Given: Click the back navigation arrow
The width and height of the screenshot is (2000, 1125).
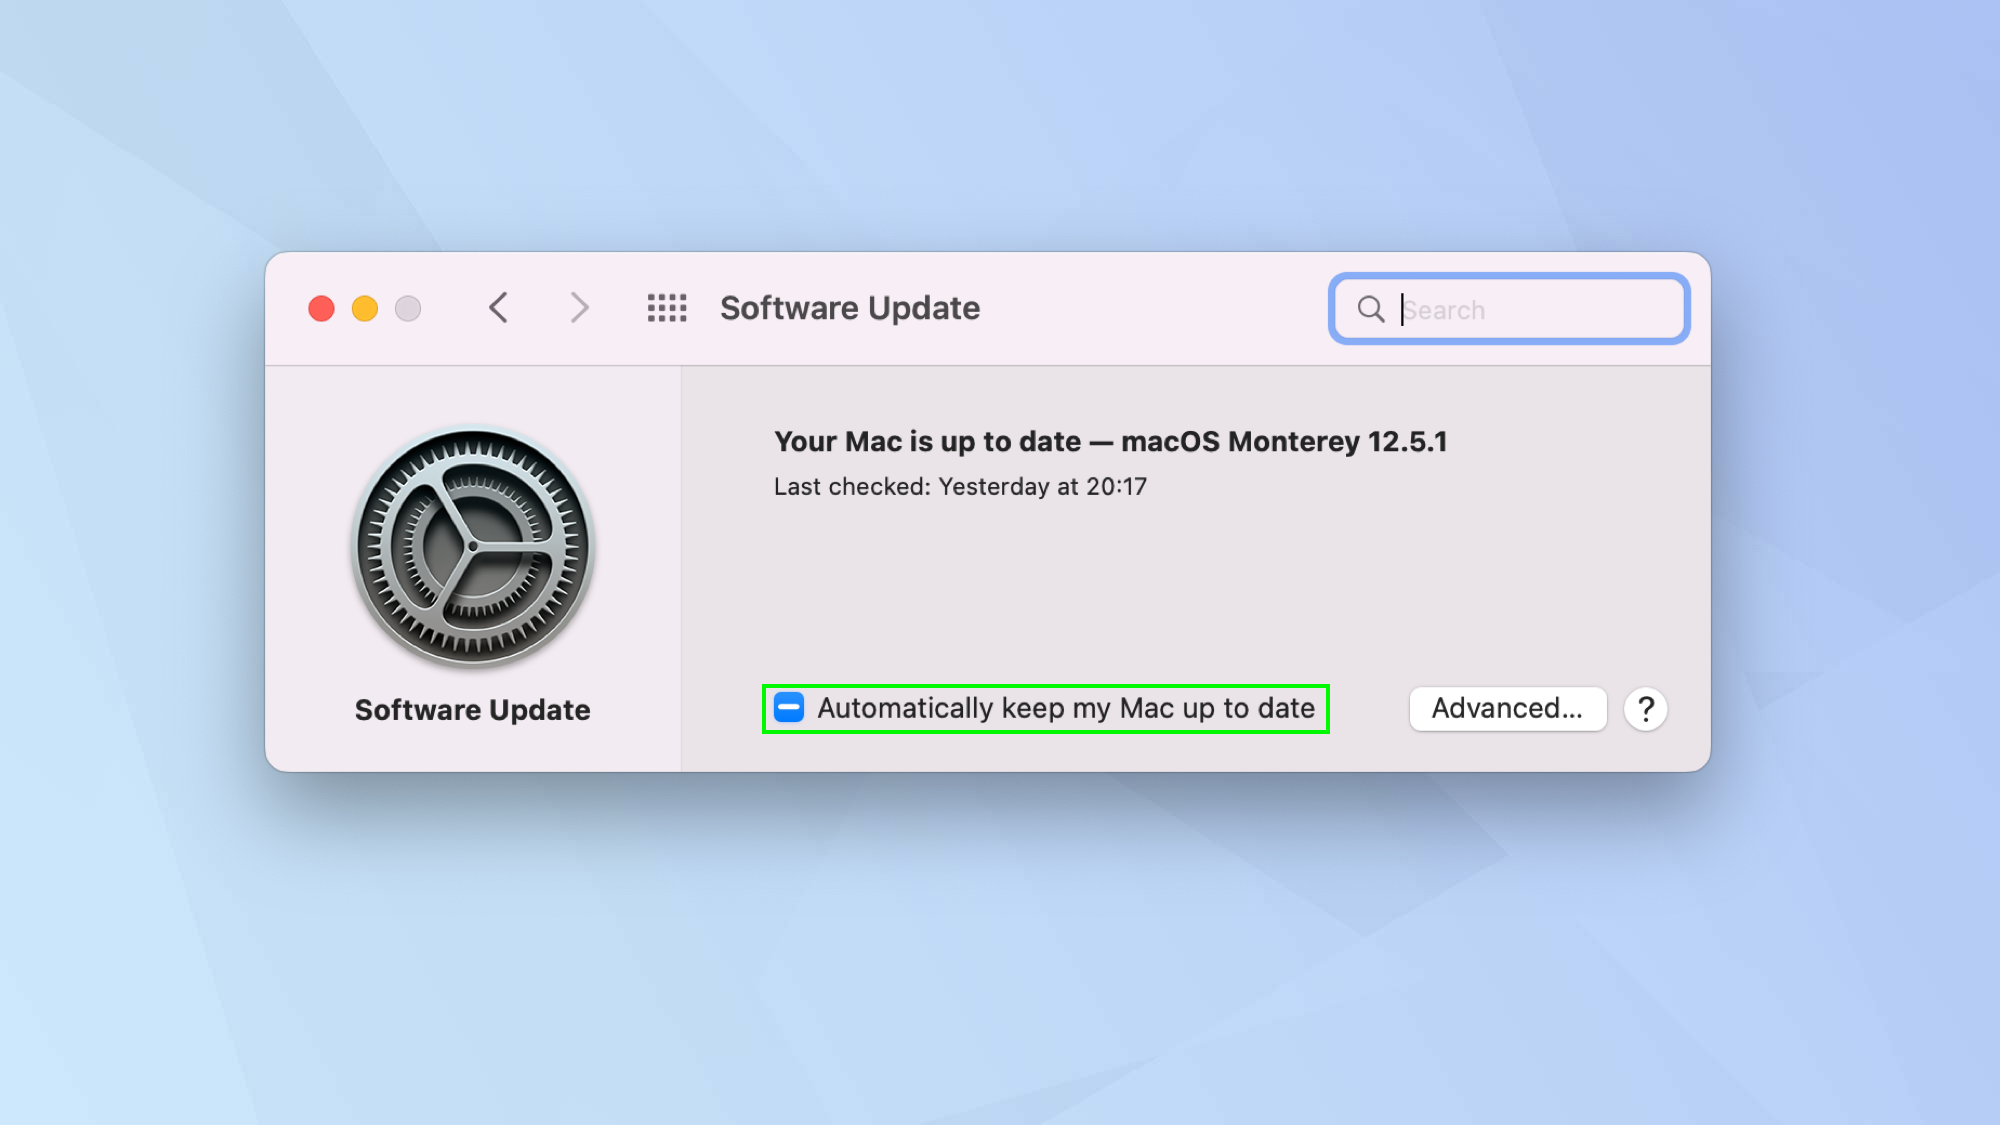Looking at the screenshot, I should 499,306.
